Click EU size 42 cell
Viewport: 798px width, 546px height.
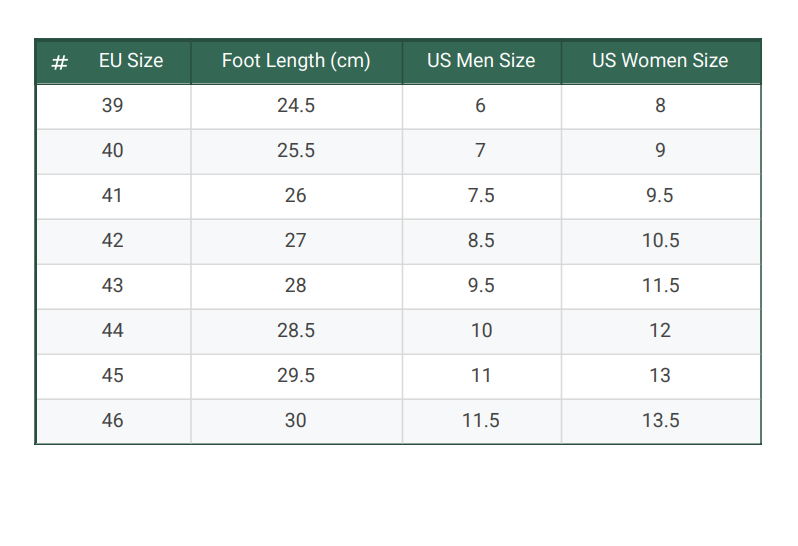(x=113, y=241)
